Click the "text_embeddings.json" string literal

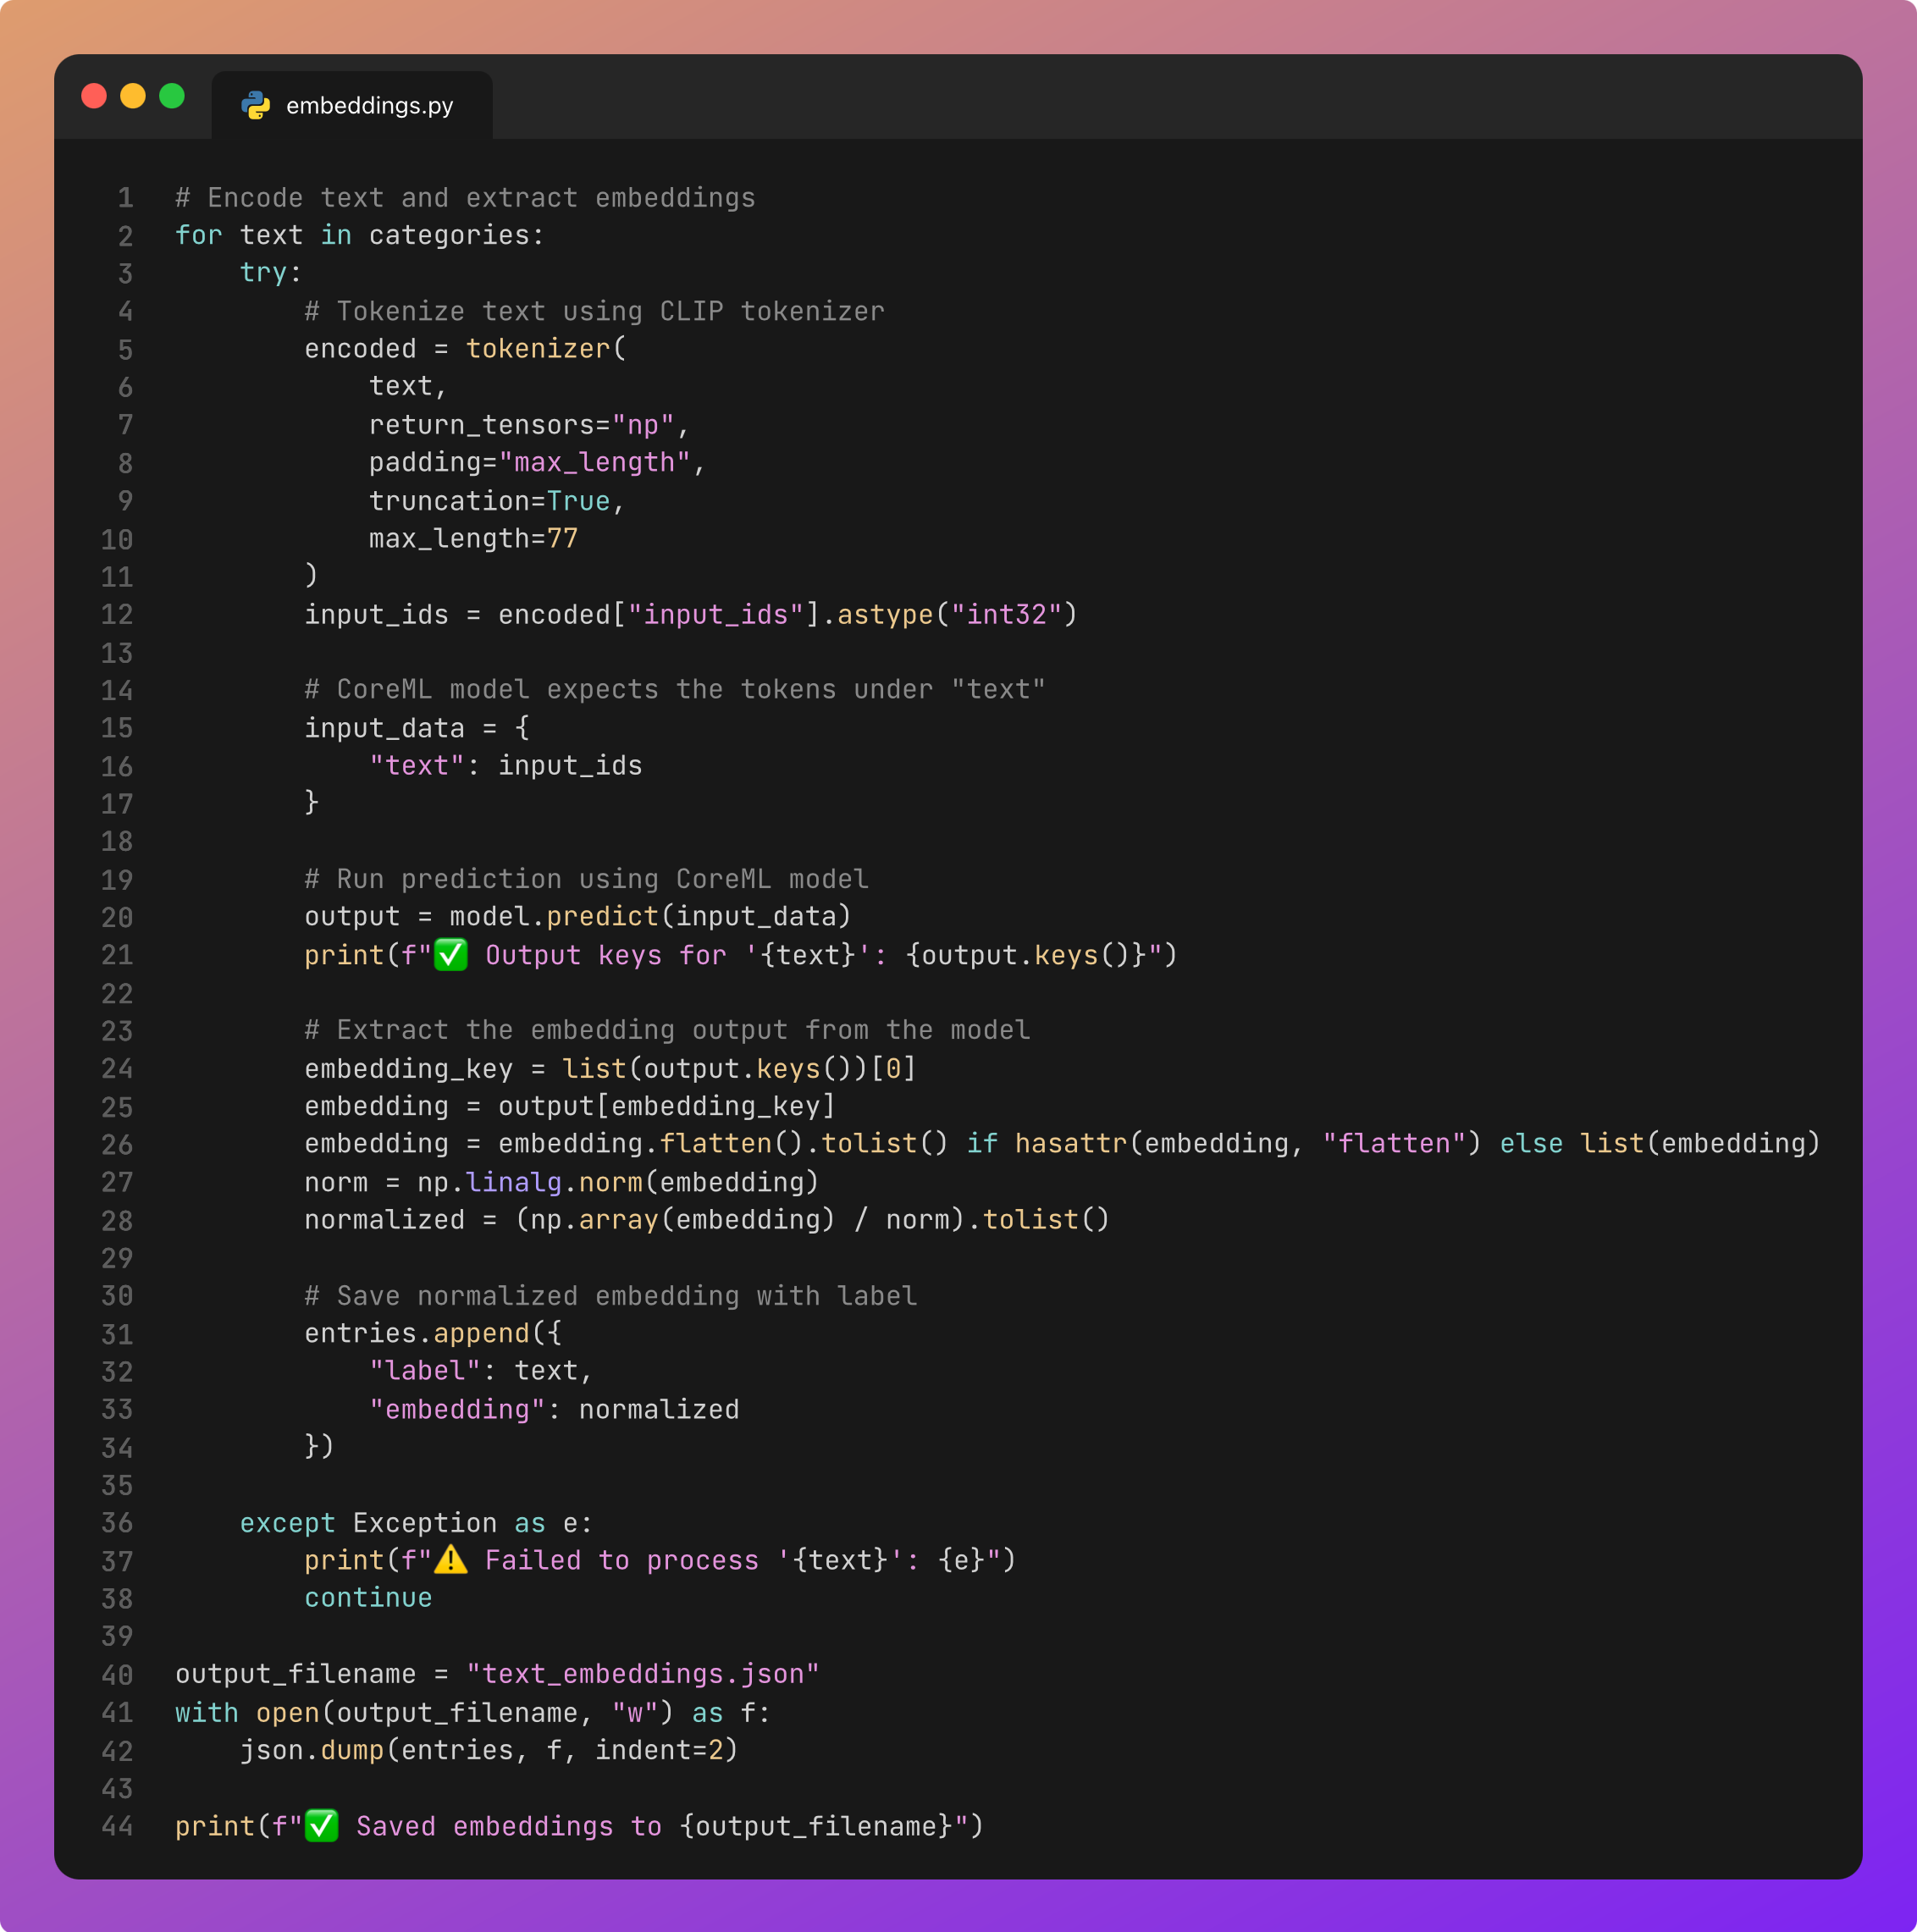coord(643,1674)
